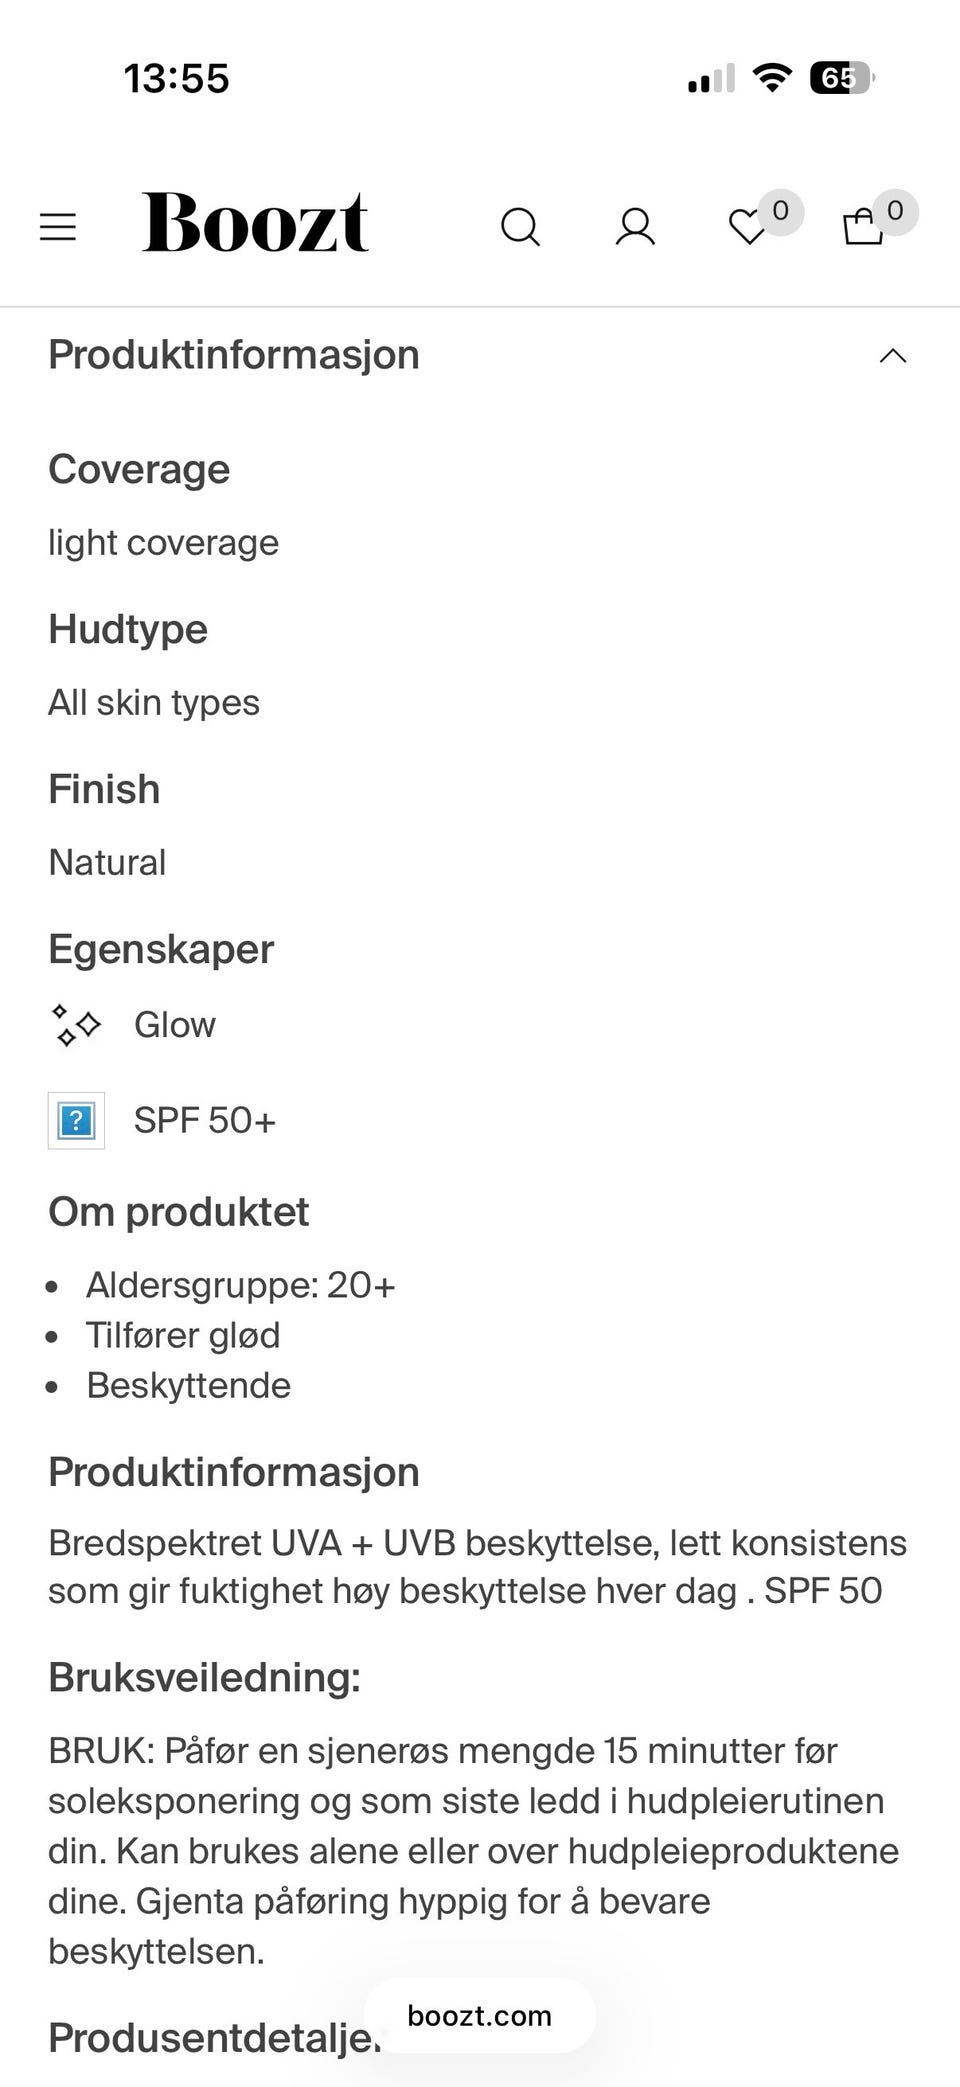
Task: Open the hamburger navigation menu
Action: coord(58,227)
